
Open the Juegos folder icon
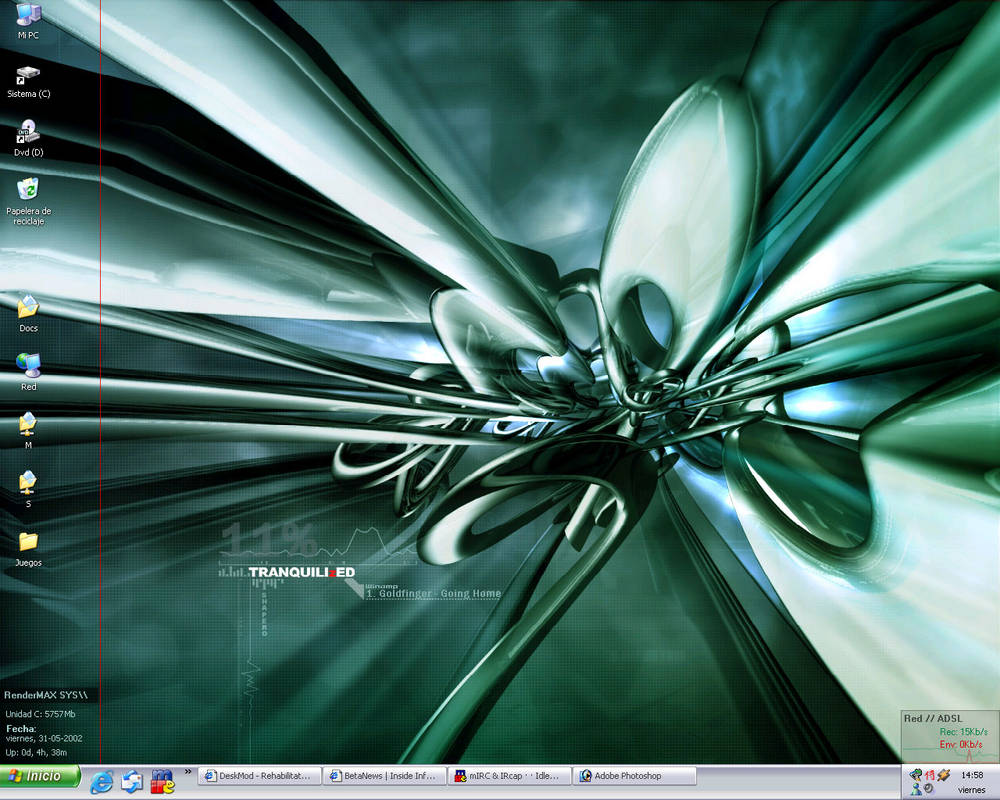tap(28, 549)
